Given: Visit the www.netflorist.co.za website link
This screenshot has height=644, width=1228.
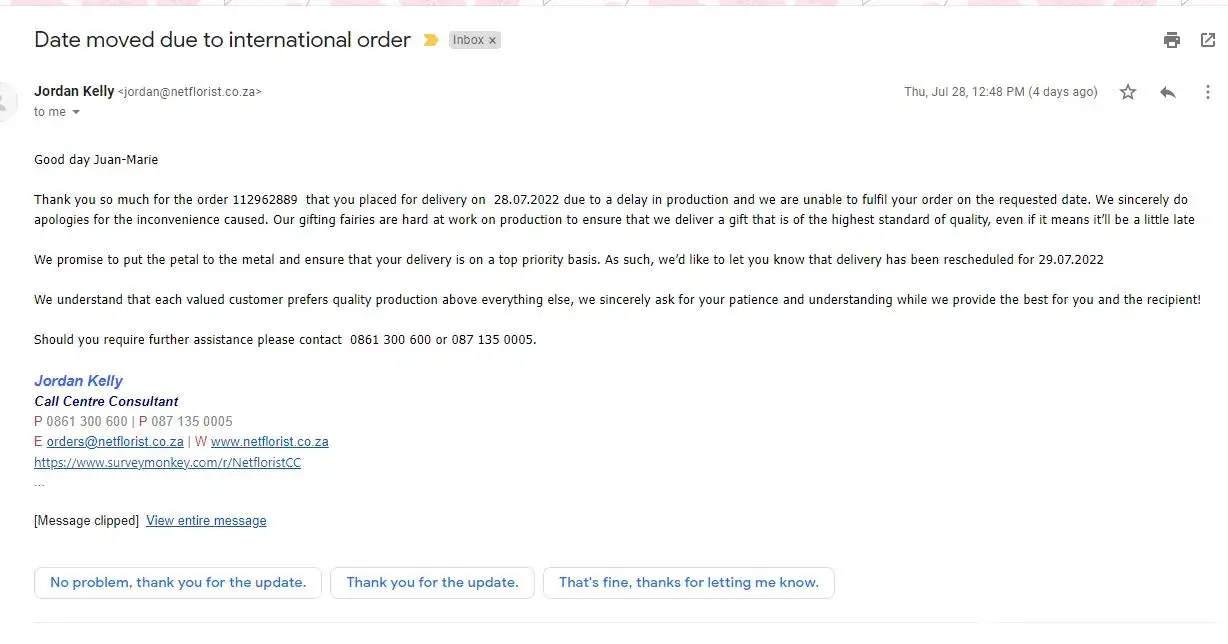Looking at the screenshot, I should point(269,441).
